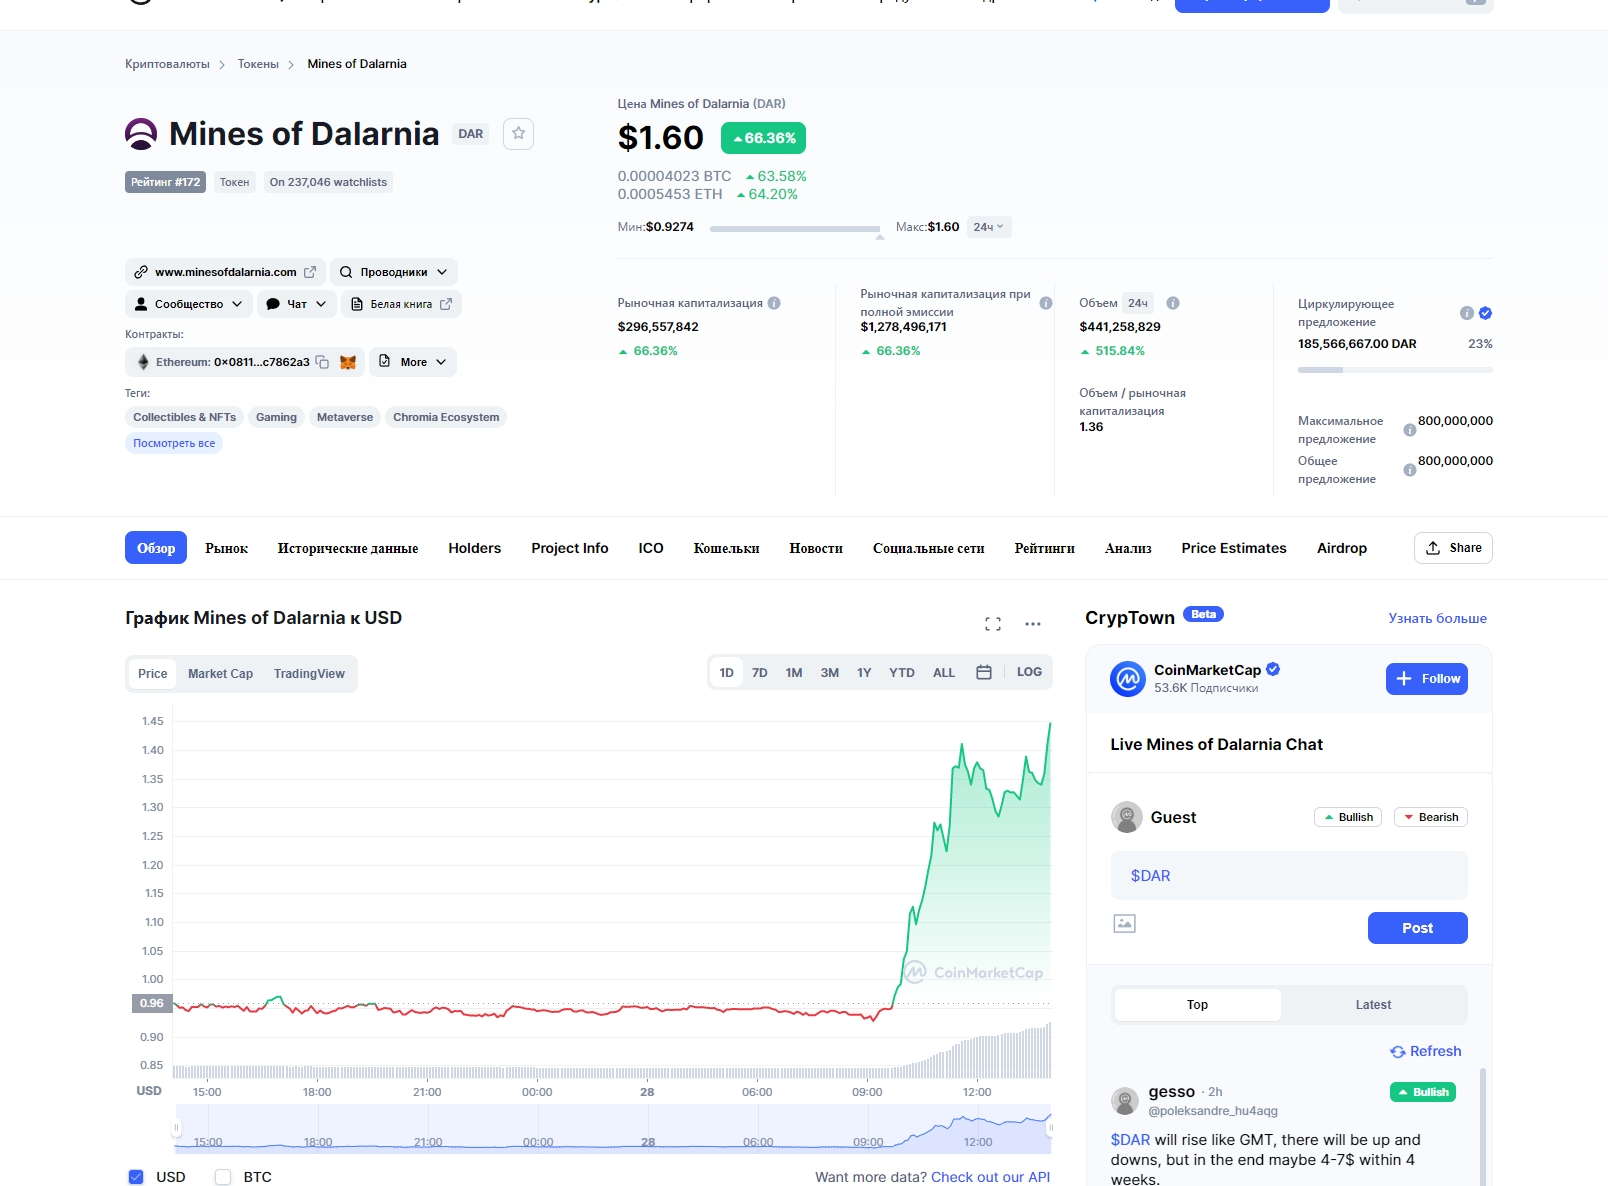Open the Airdrop tab

[x=1342, y=548]
